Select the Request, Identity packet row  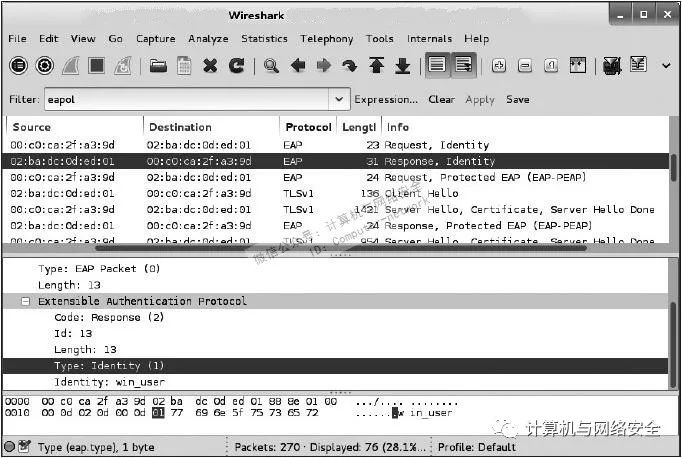(x=336, y=145)
